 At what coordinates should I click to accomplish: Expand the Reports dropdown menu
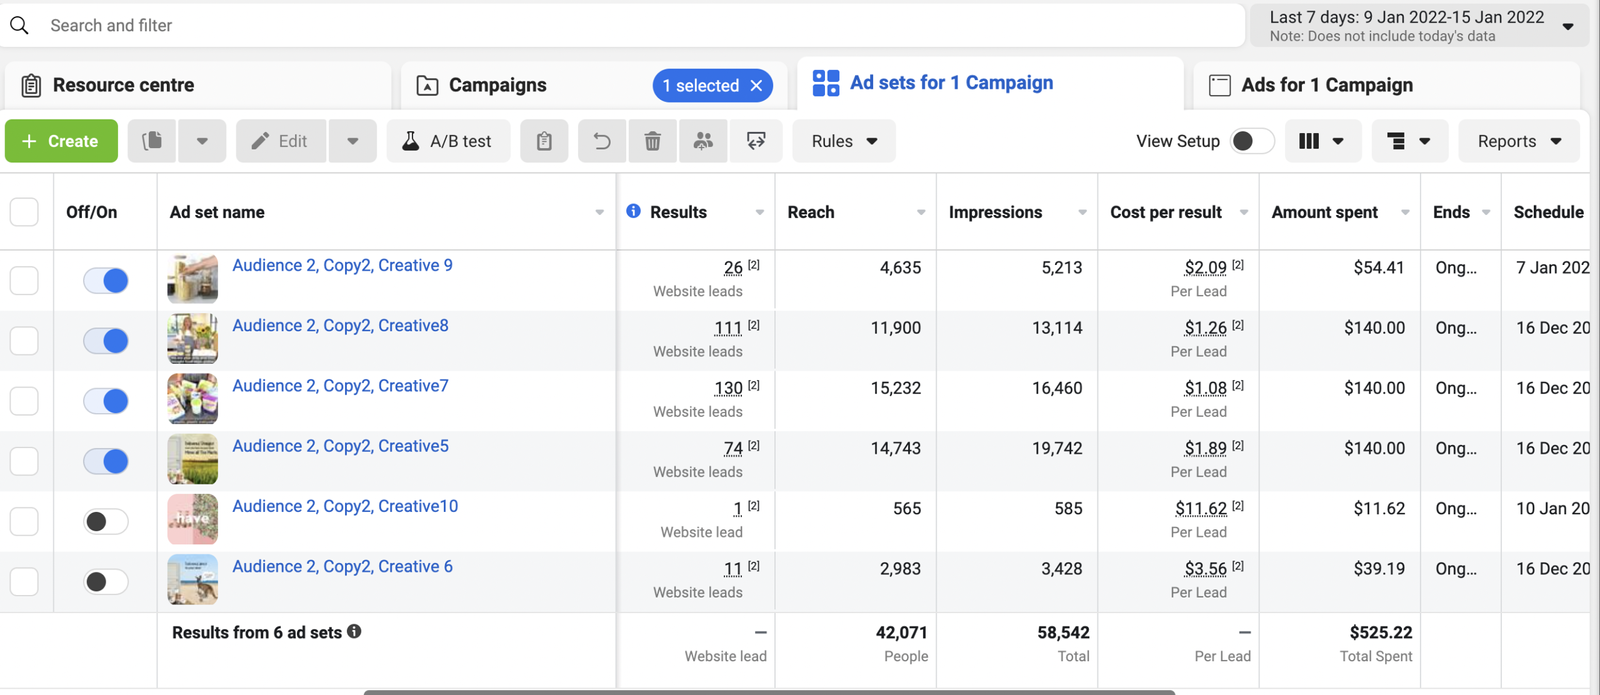(x=1518, y=141)
